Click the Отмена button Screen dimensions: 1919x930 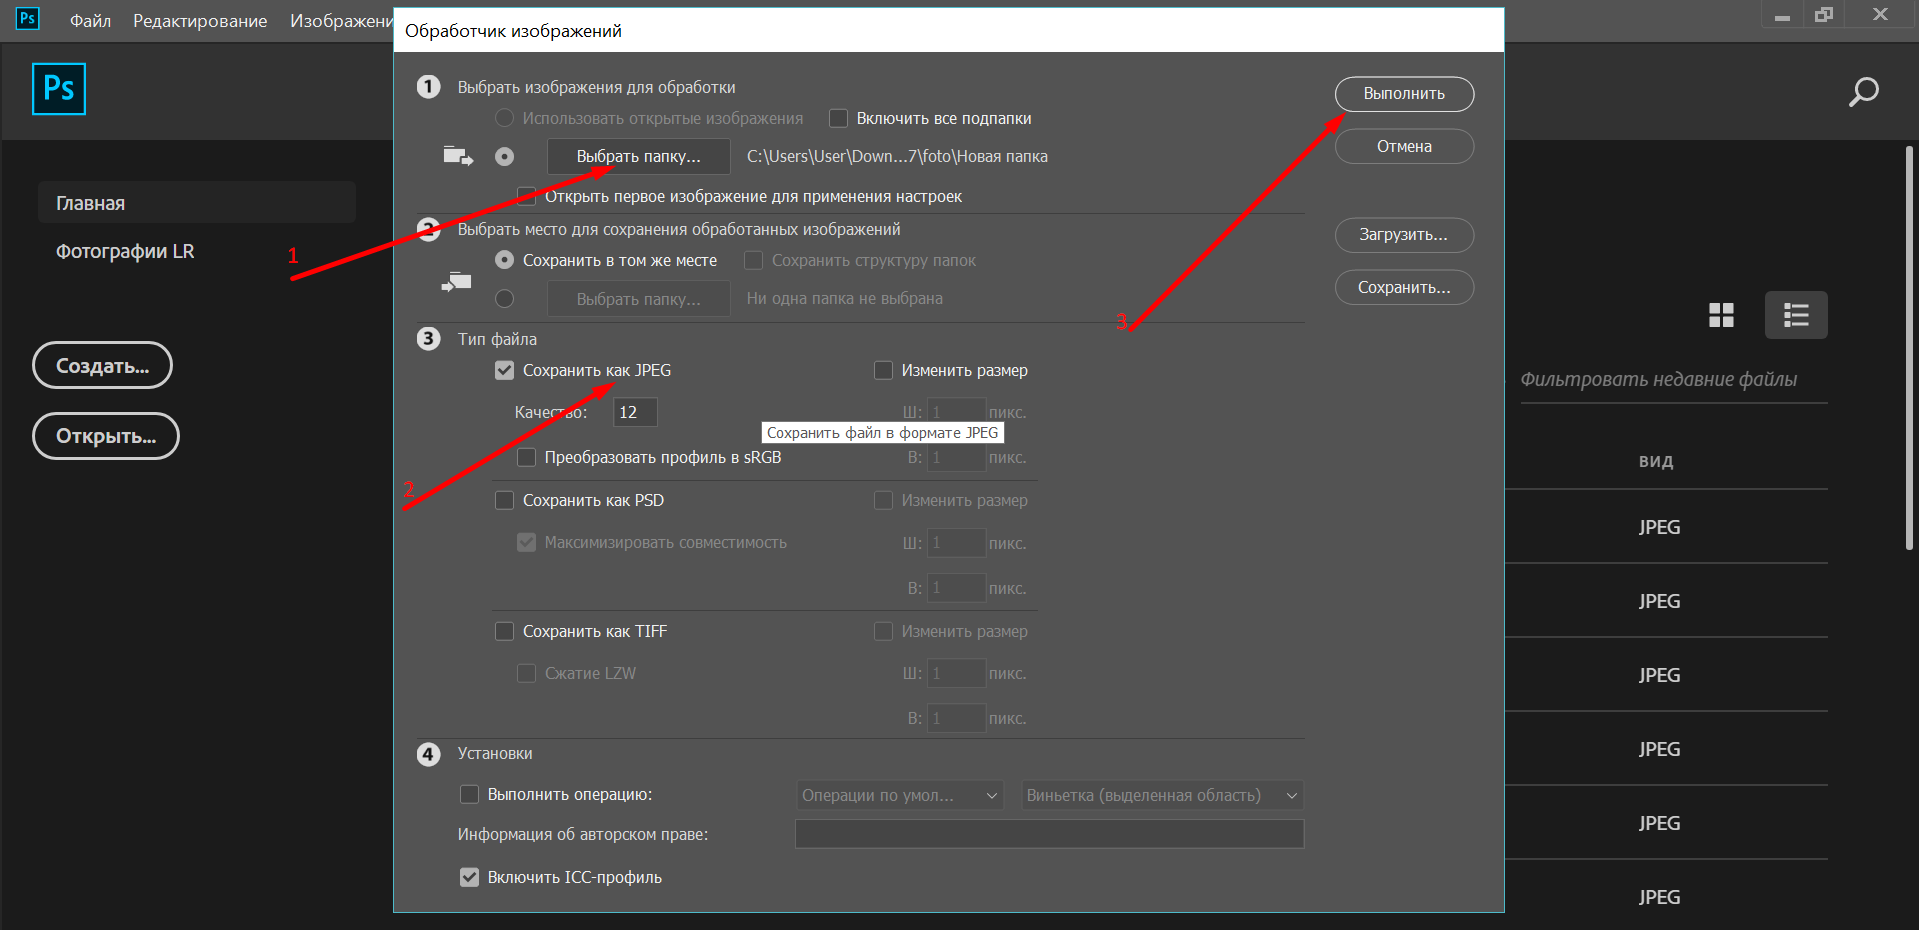pyautogui.click(x=1404, y=146)
